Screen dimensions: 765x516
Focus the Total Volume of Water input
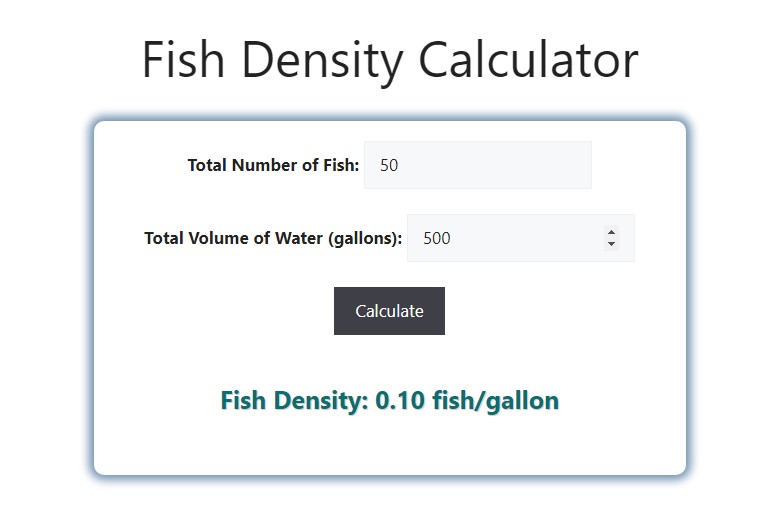(x=521, y=238)
